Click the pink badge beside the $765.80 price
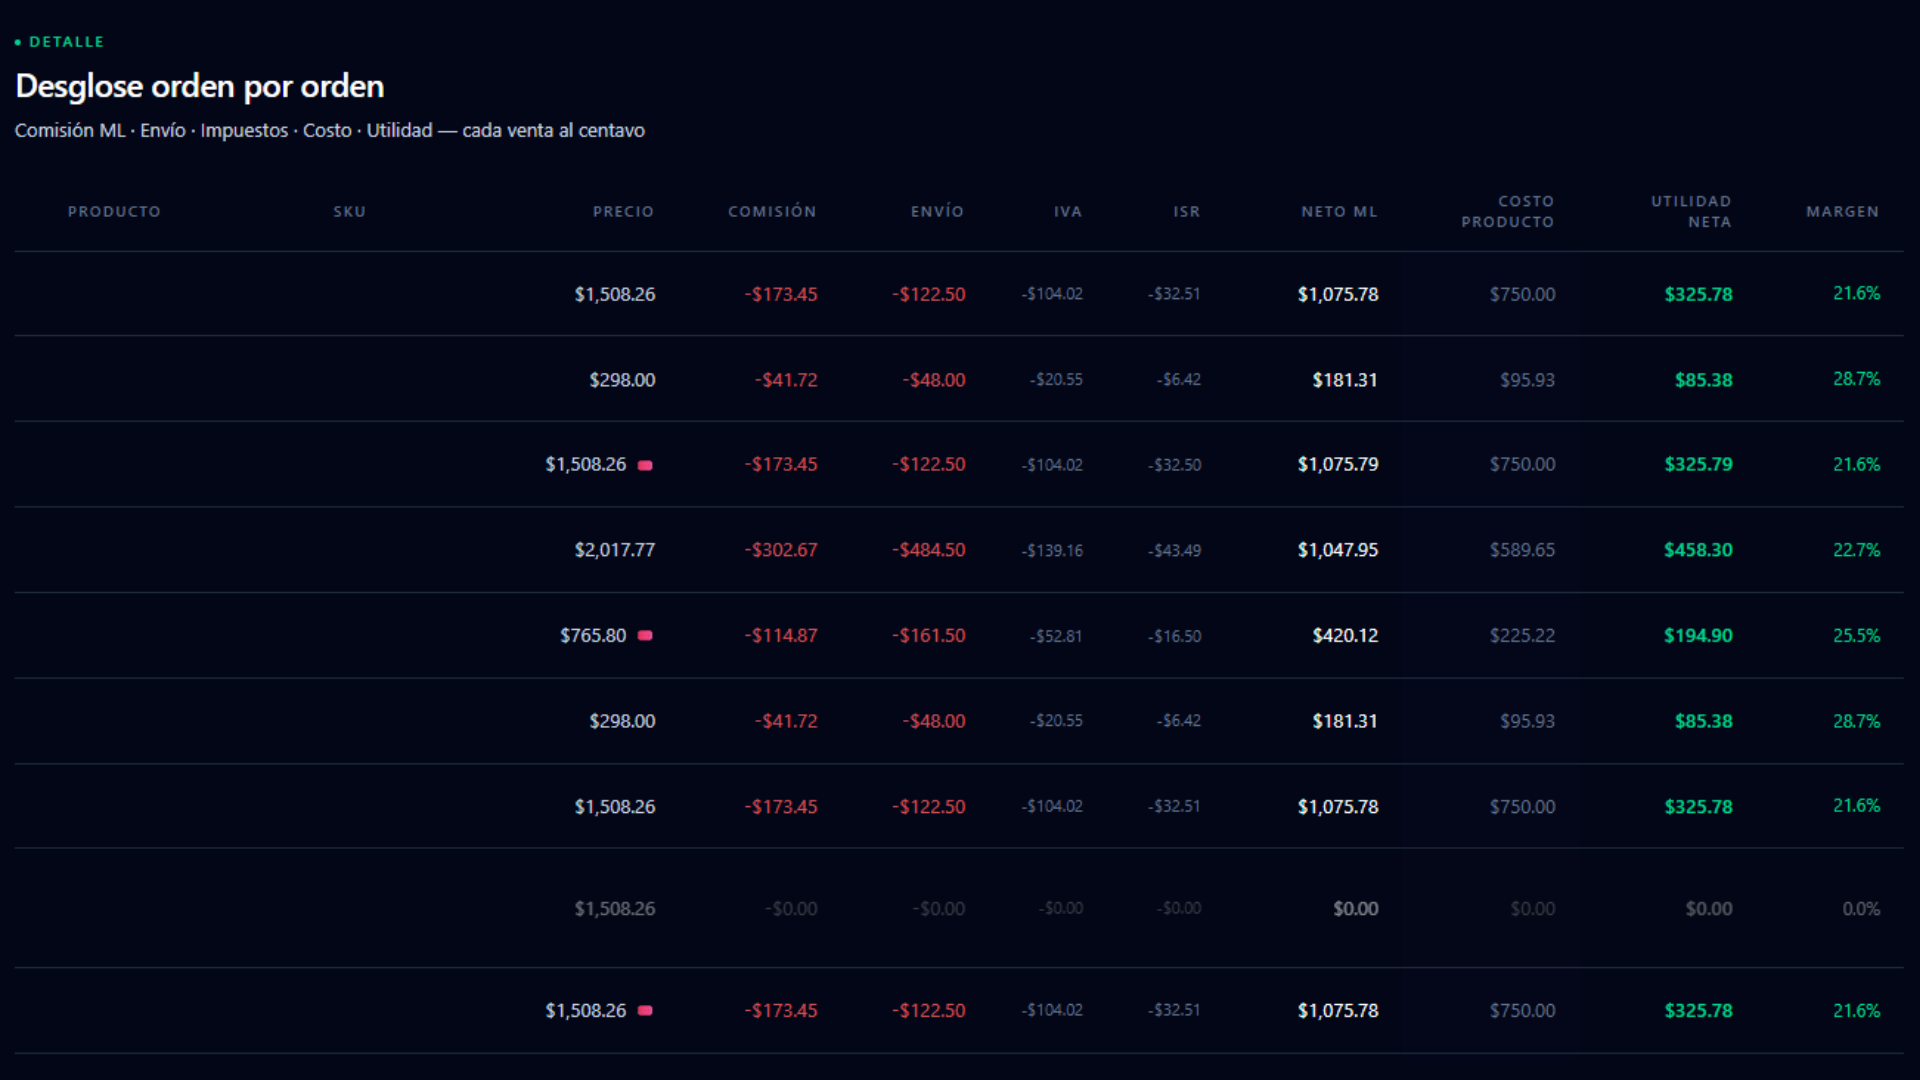This screenshot has height=1080, width=1920. point(645,636)
